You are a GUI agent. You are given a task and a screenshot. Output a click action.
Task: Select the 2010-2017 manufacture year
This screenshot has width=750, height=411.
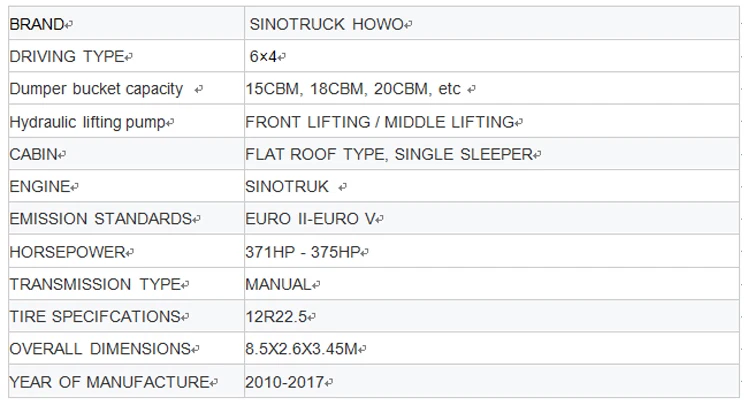tap(283, 382)
